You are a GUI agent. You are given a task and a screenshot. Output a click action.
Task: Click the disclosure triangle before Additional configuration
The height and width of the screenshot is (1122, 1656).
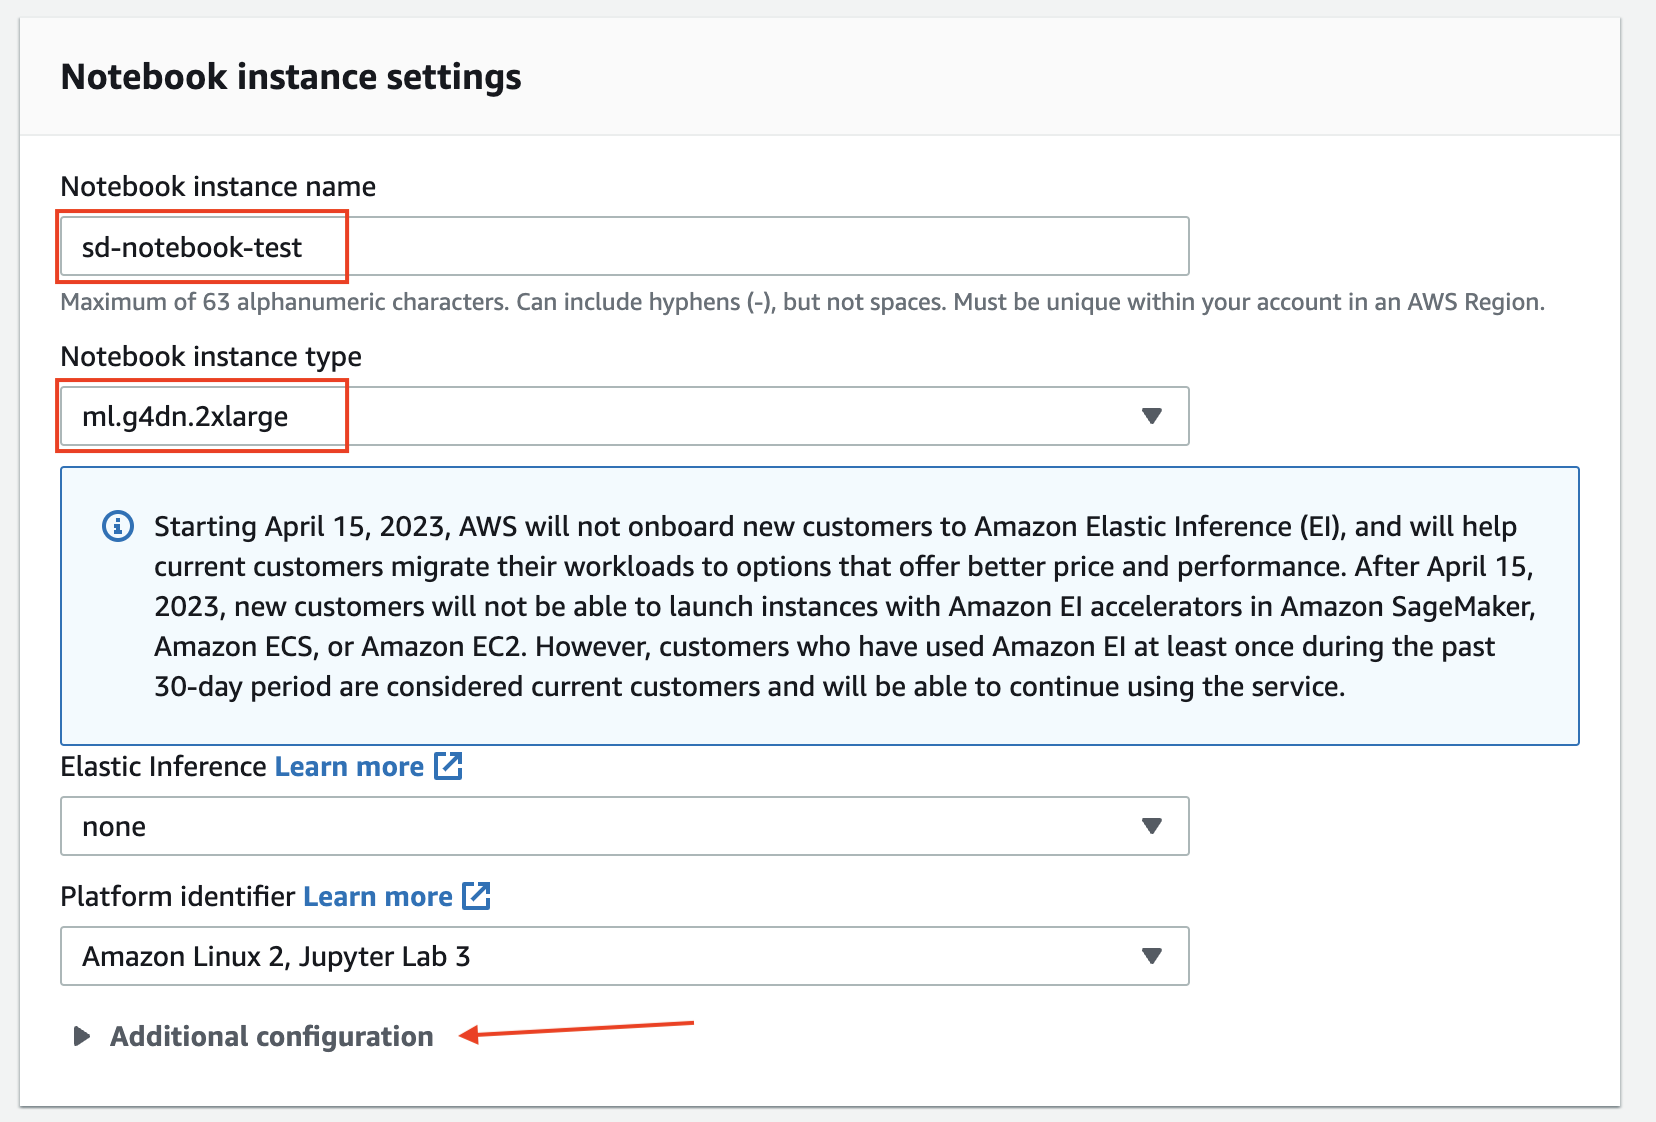(80, 1036)
